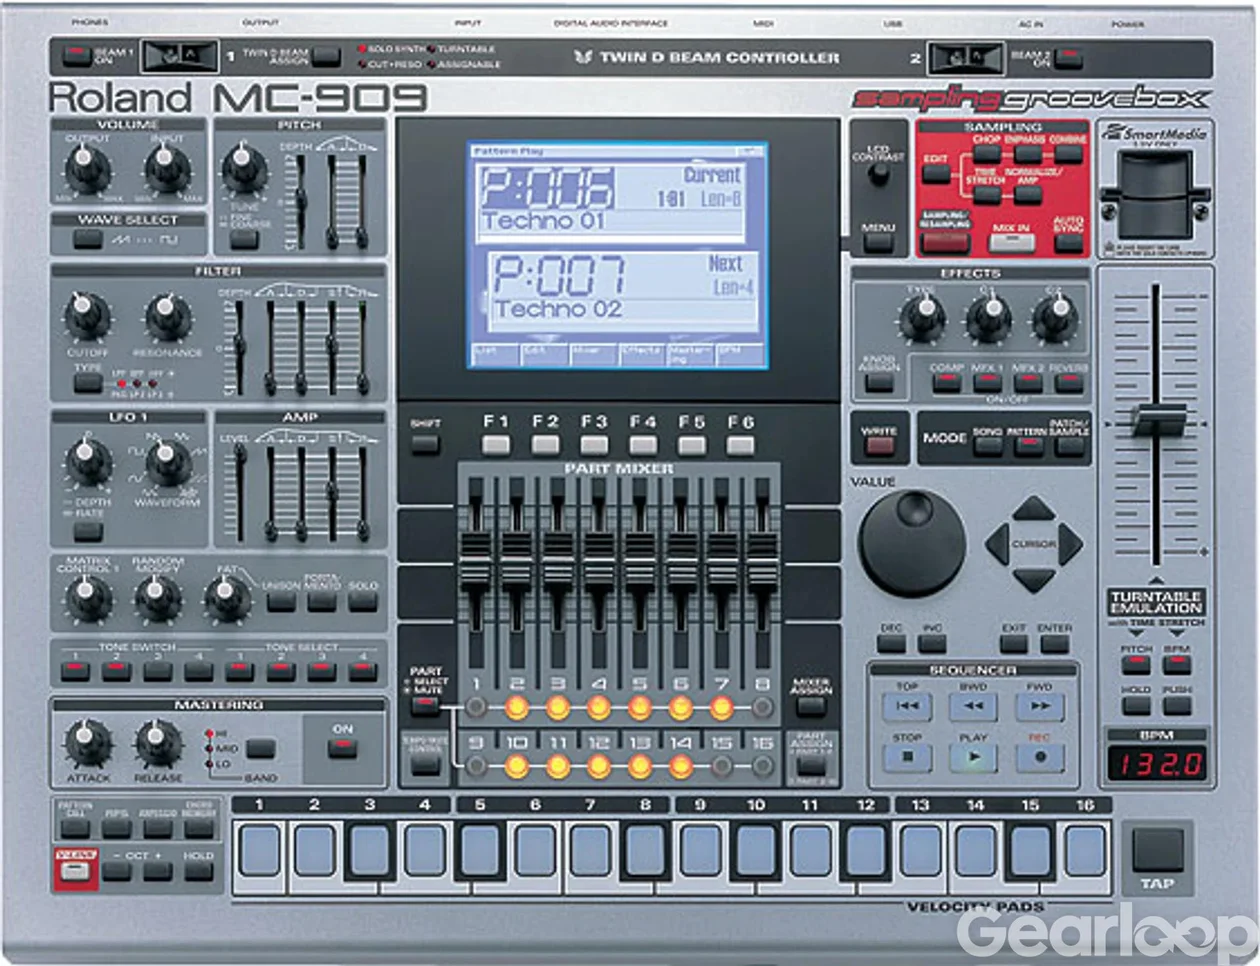This screenshot has height=966, width=1260.
Task: Select PATTERN mode button
Action: coord(1029,447)
